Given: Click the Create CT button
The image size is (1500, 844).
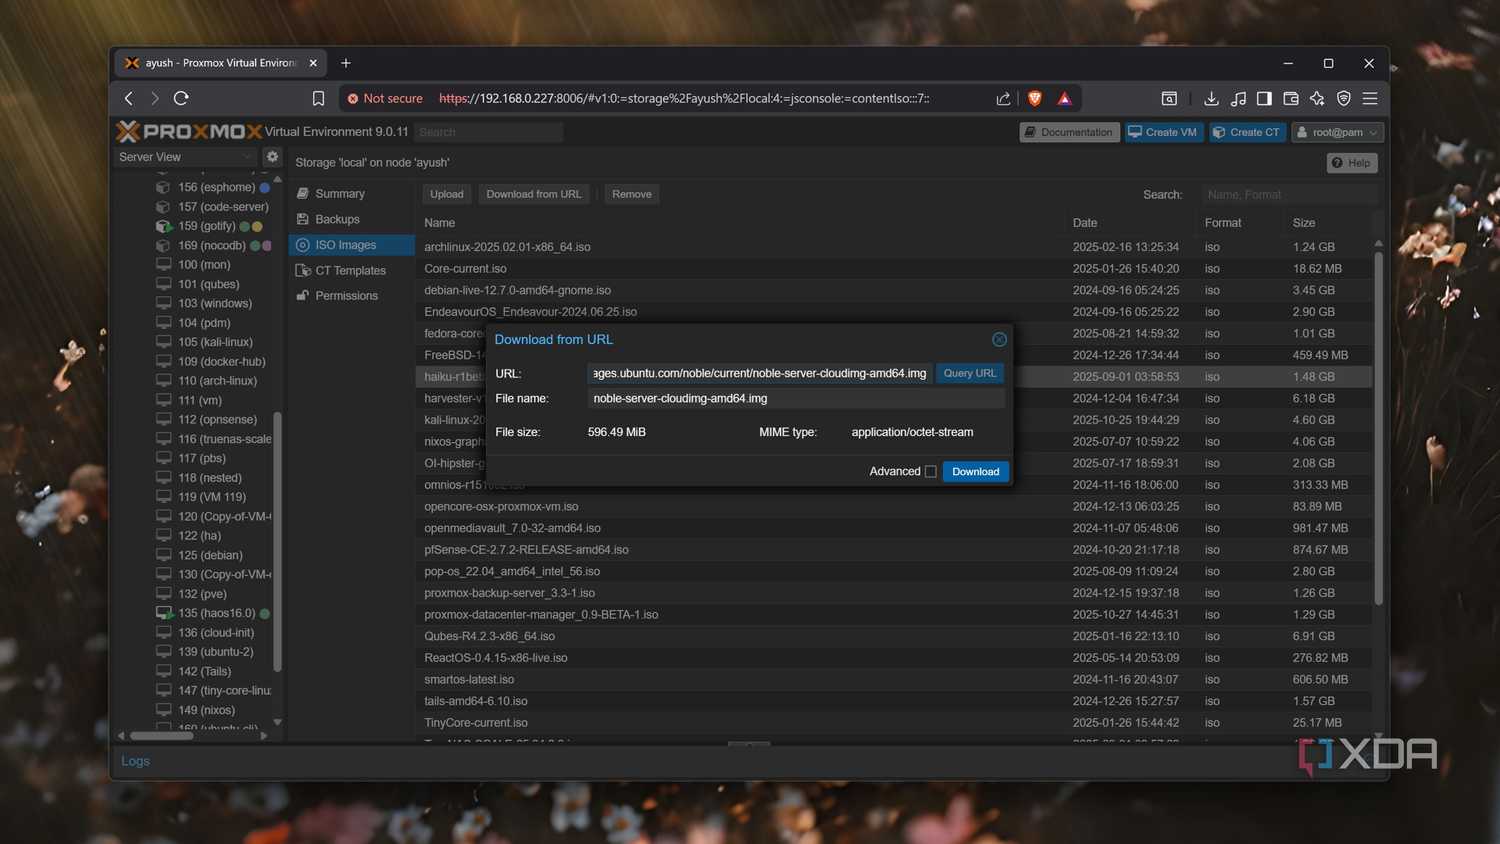Looking at the screenshot, I should (1246, 132).
